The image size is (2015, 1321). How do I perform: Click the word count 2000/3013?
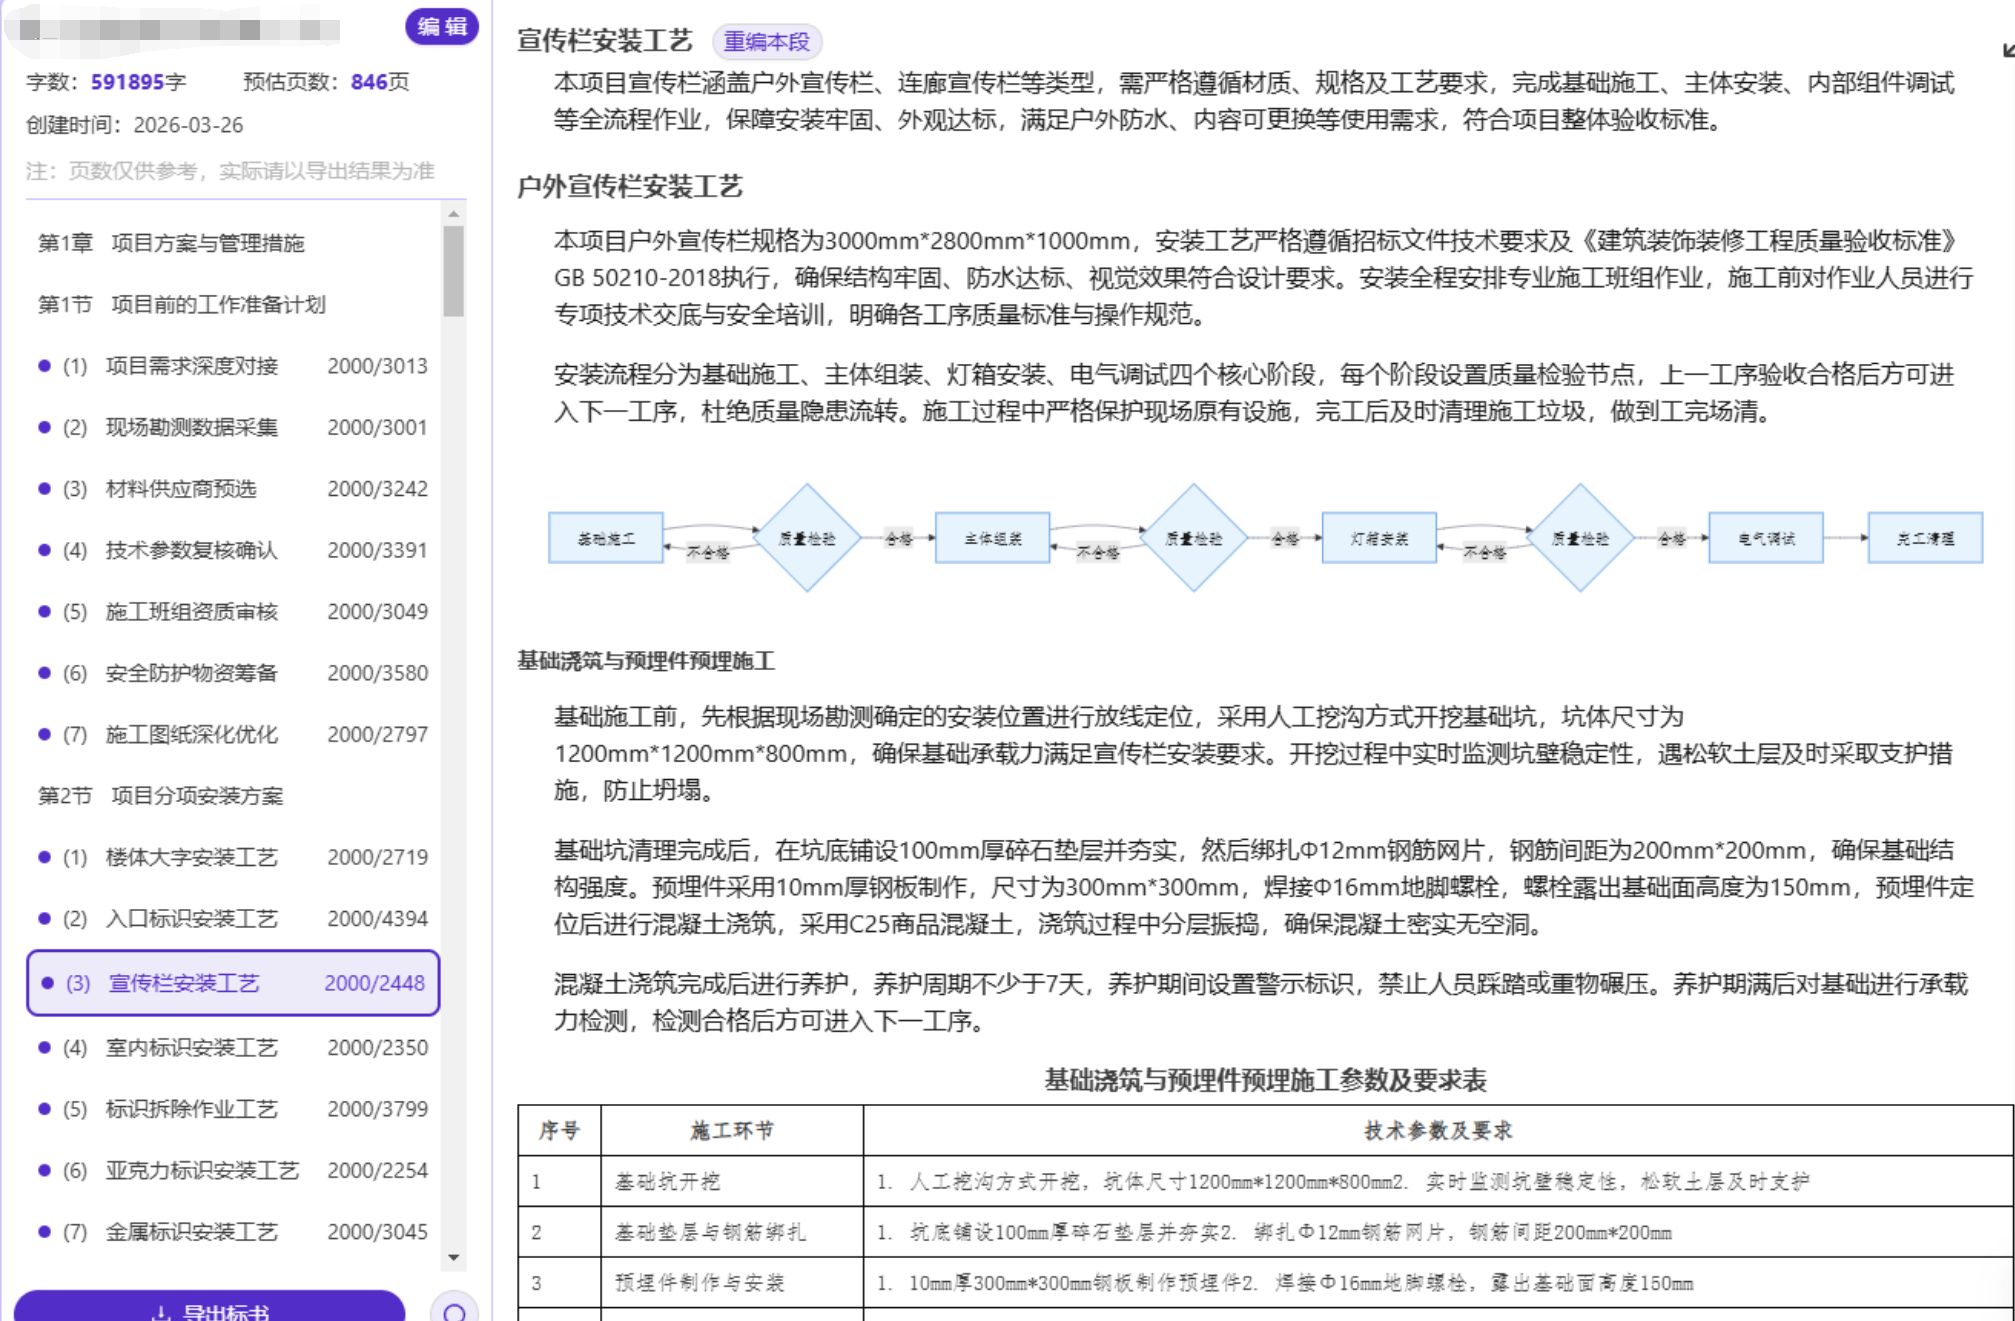pos(377,366)
